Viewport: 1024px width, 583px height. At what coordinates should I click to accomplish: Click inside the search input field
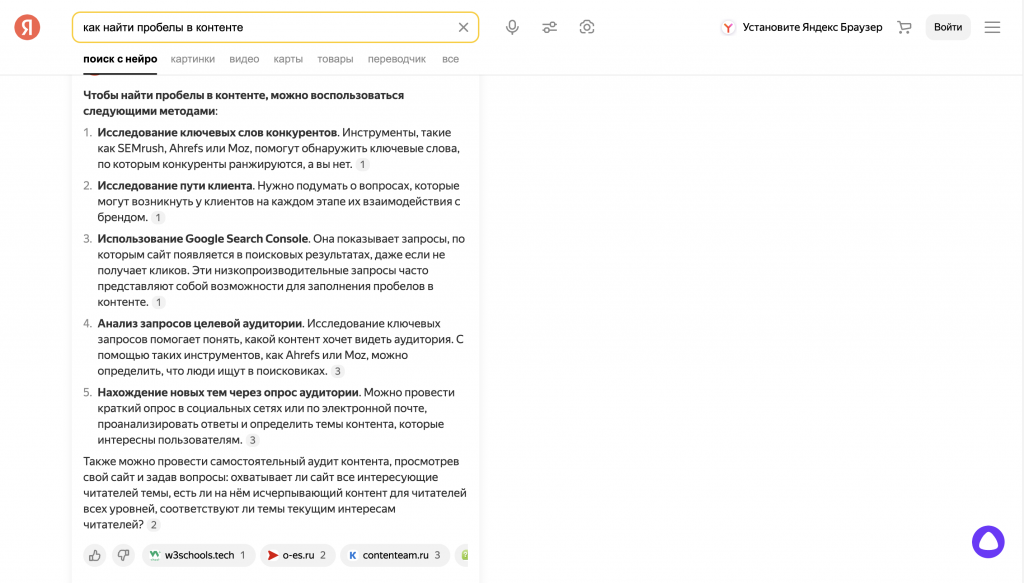260,27
